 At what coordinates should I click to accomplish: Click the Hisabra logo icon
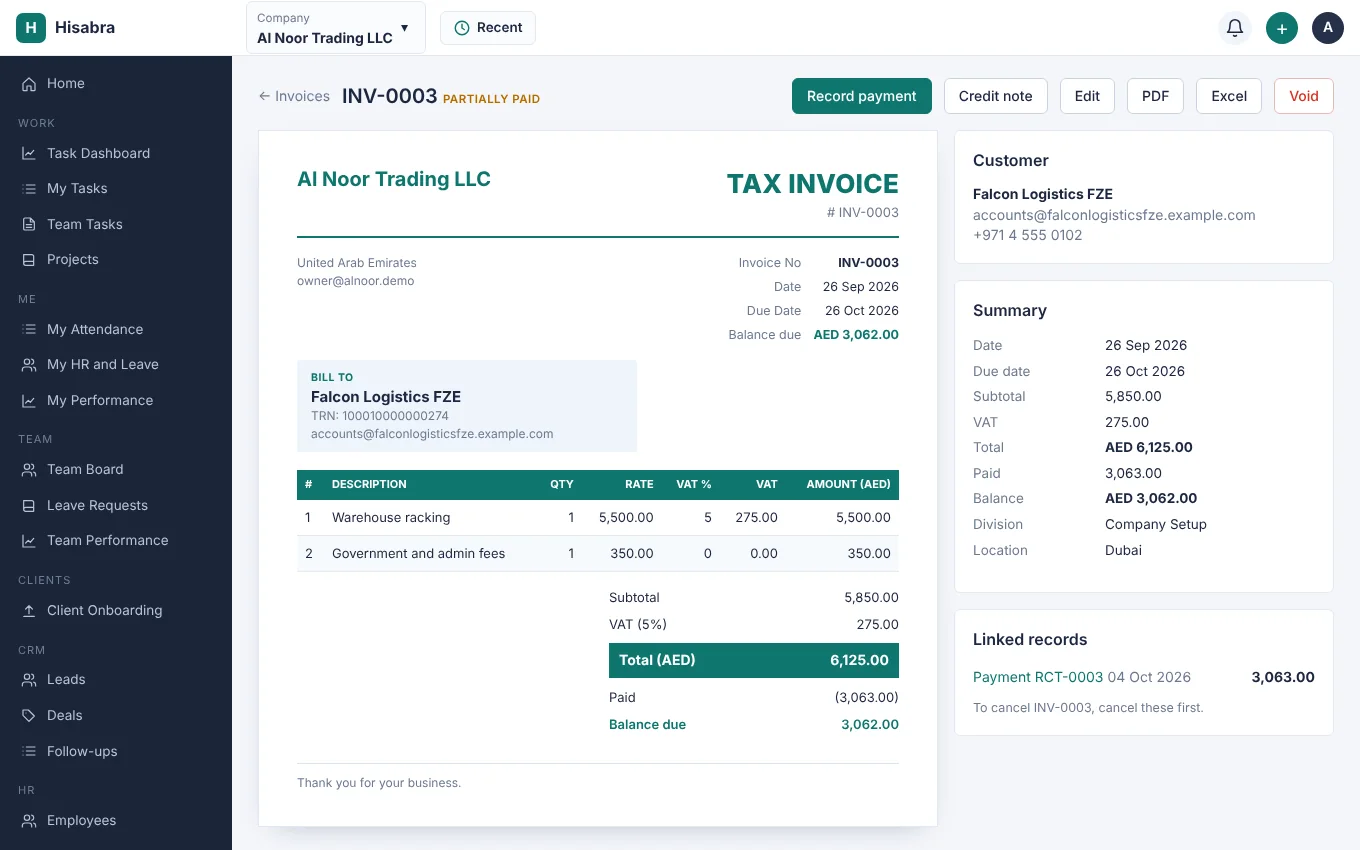pyautogui.click(x=31, y=28)
